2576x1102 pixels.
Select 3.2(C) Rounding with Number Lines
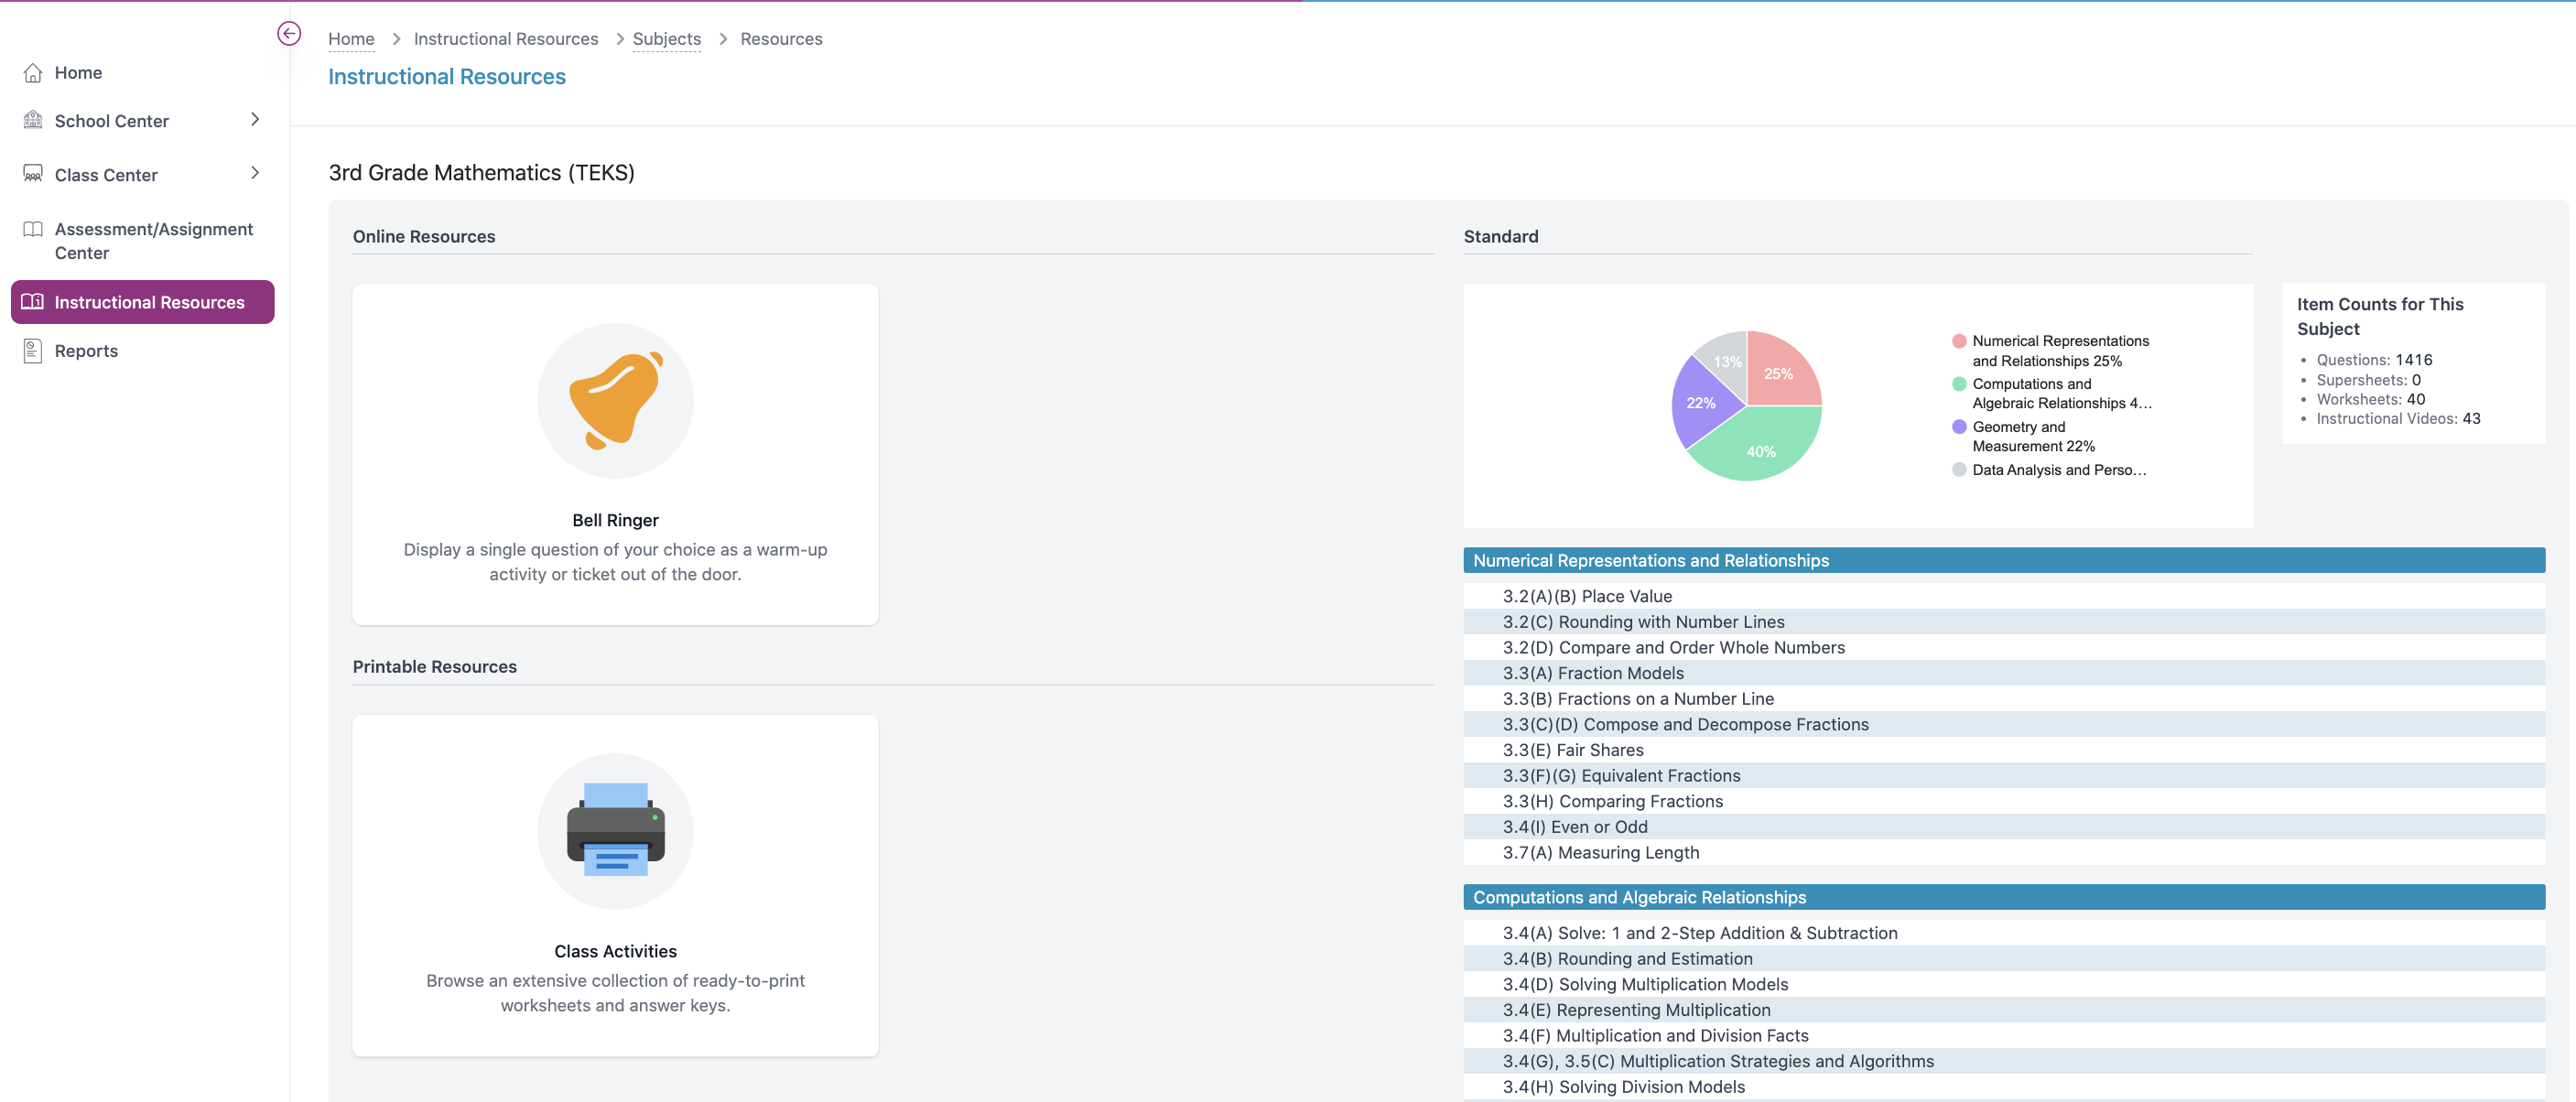pos(2003,622)
